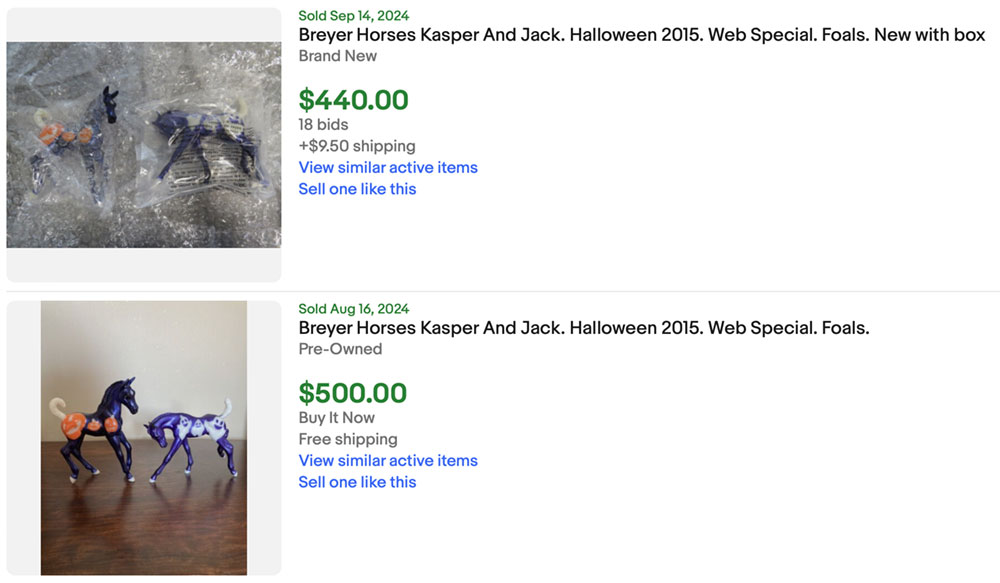
Task: View similar active items for the $500.00 listing
Action: tap(388, 460)
